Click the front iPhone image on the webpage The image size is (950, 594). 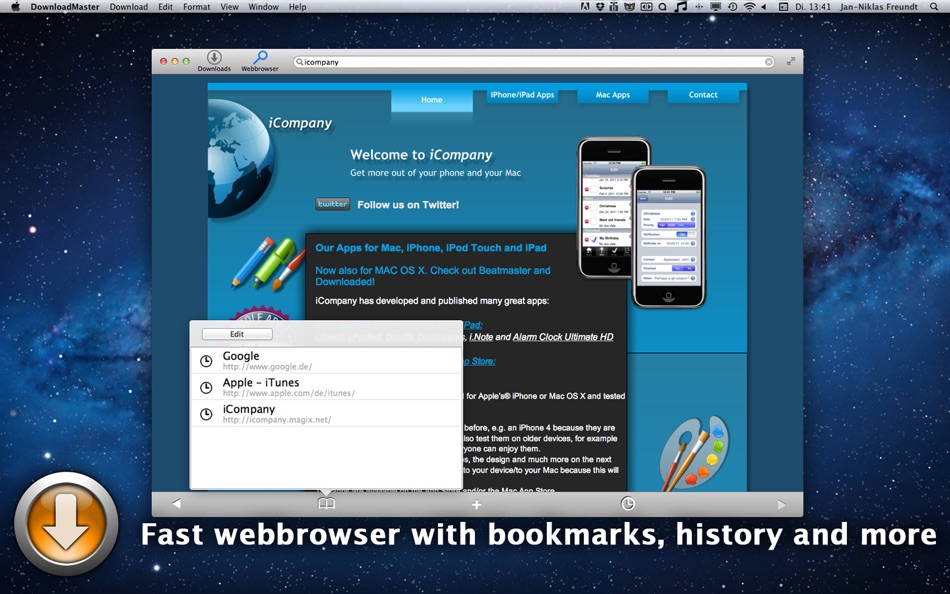(669, 237)
